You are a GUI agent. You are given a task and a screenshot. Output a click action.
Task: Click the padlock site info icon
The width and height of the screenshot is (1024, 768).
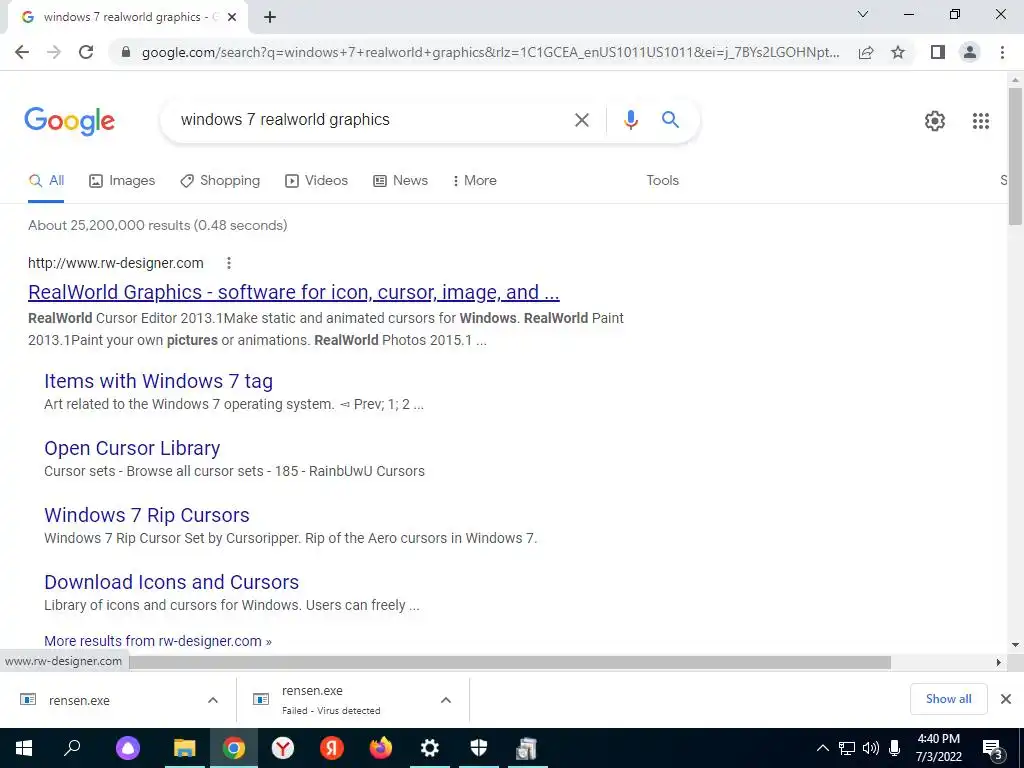pos(127,52)
